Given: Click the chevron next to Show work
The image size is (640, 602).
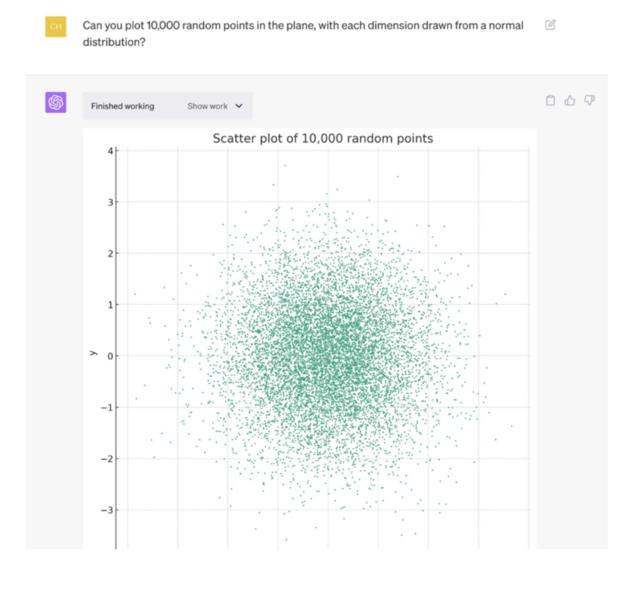Looking at the screenshot, I should [239, 106].
